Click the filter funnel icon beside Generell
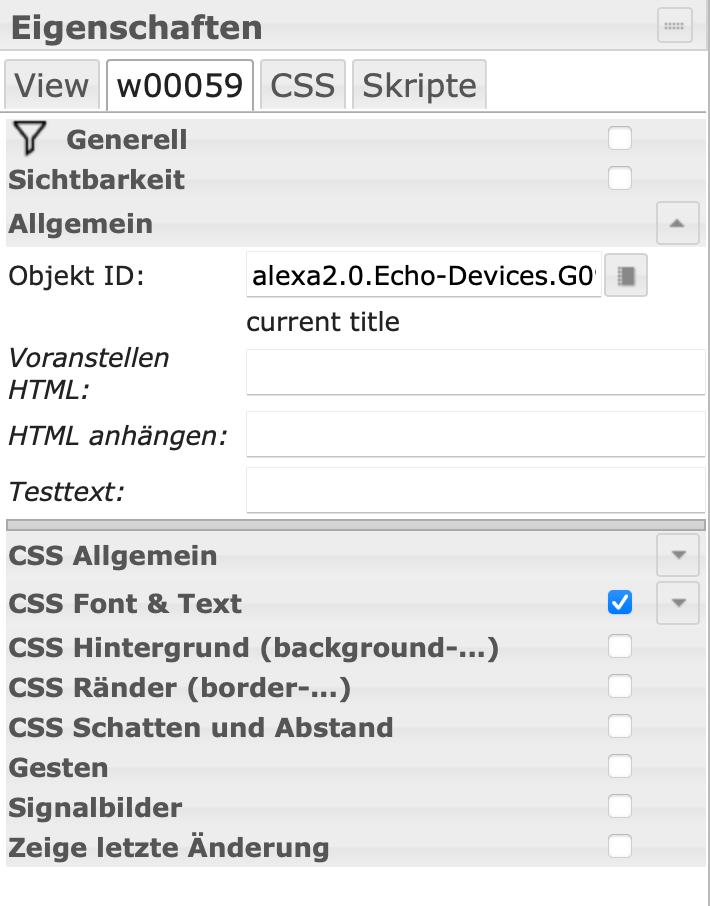The width and height of the screenshot is (710, 906). (x=29, y=139)
